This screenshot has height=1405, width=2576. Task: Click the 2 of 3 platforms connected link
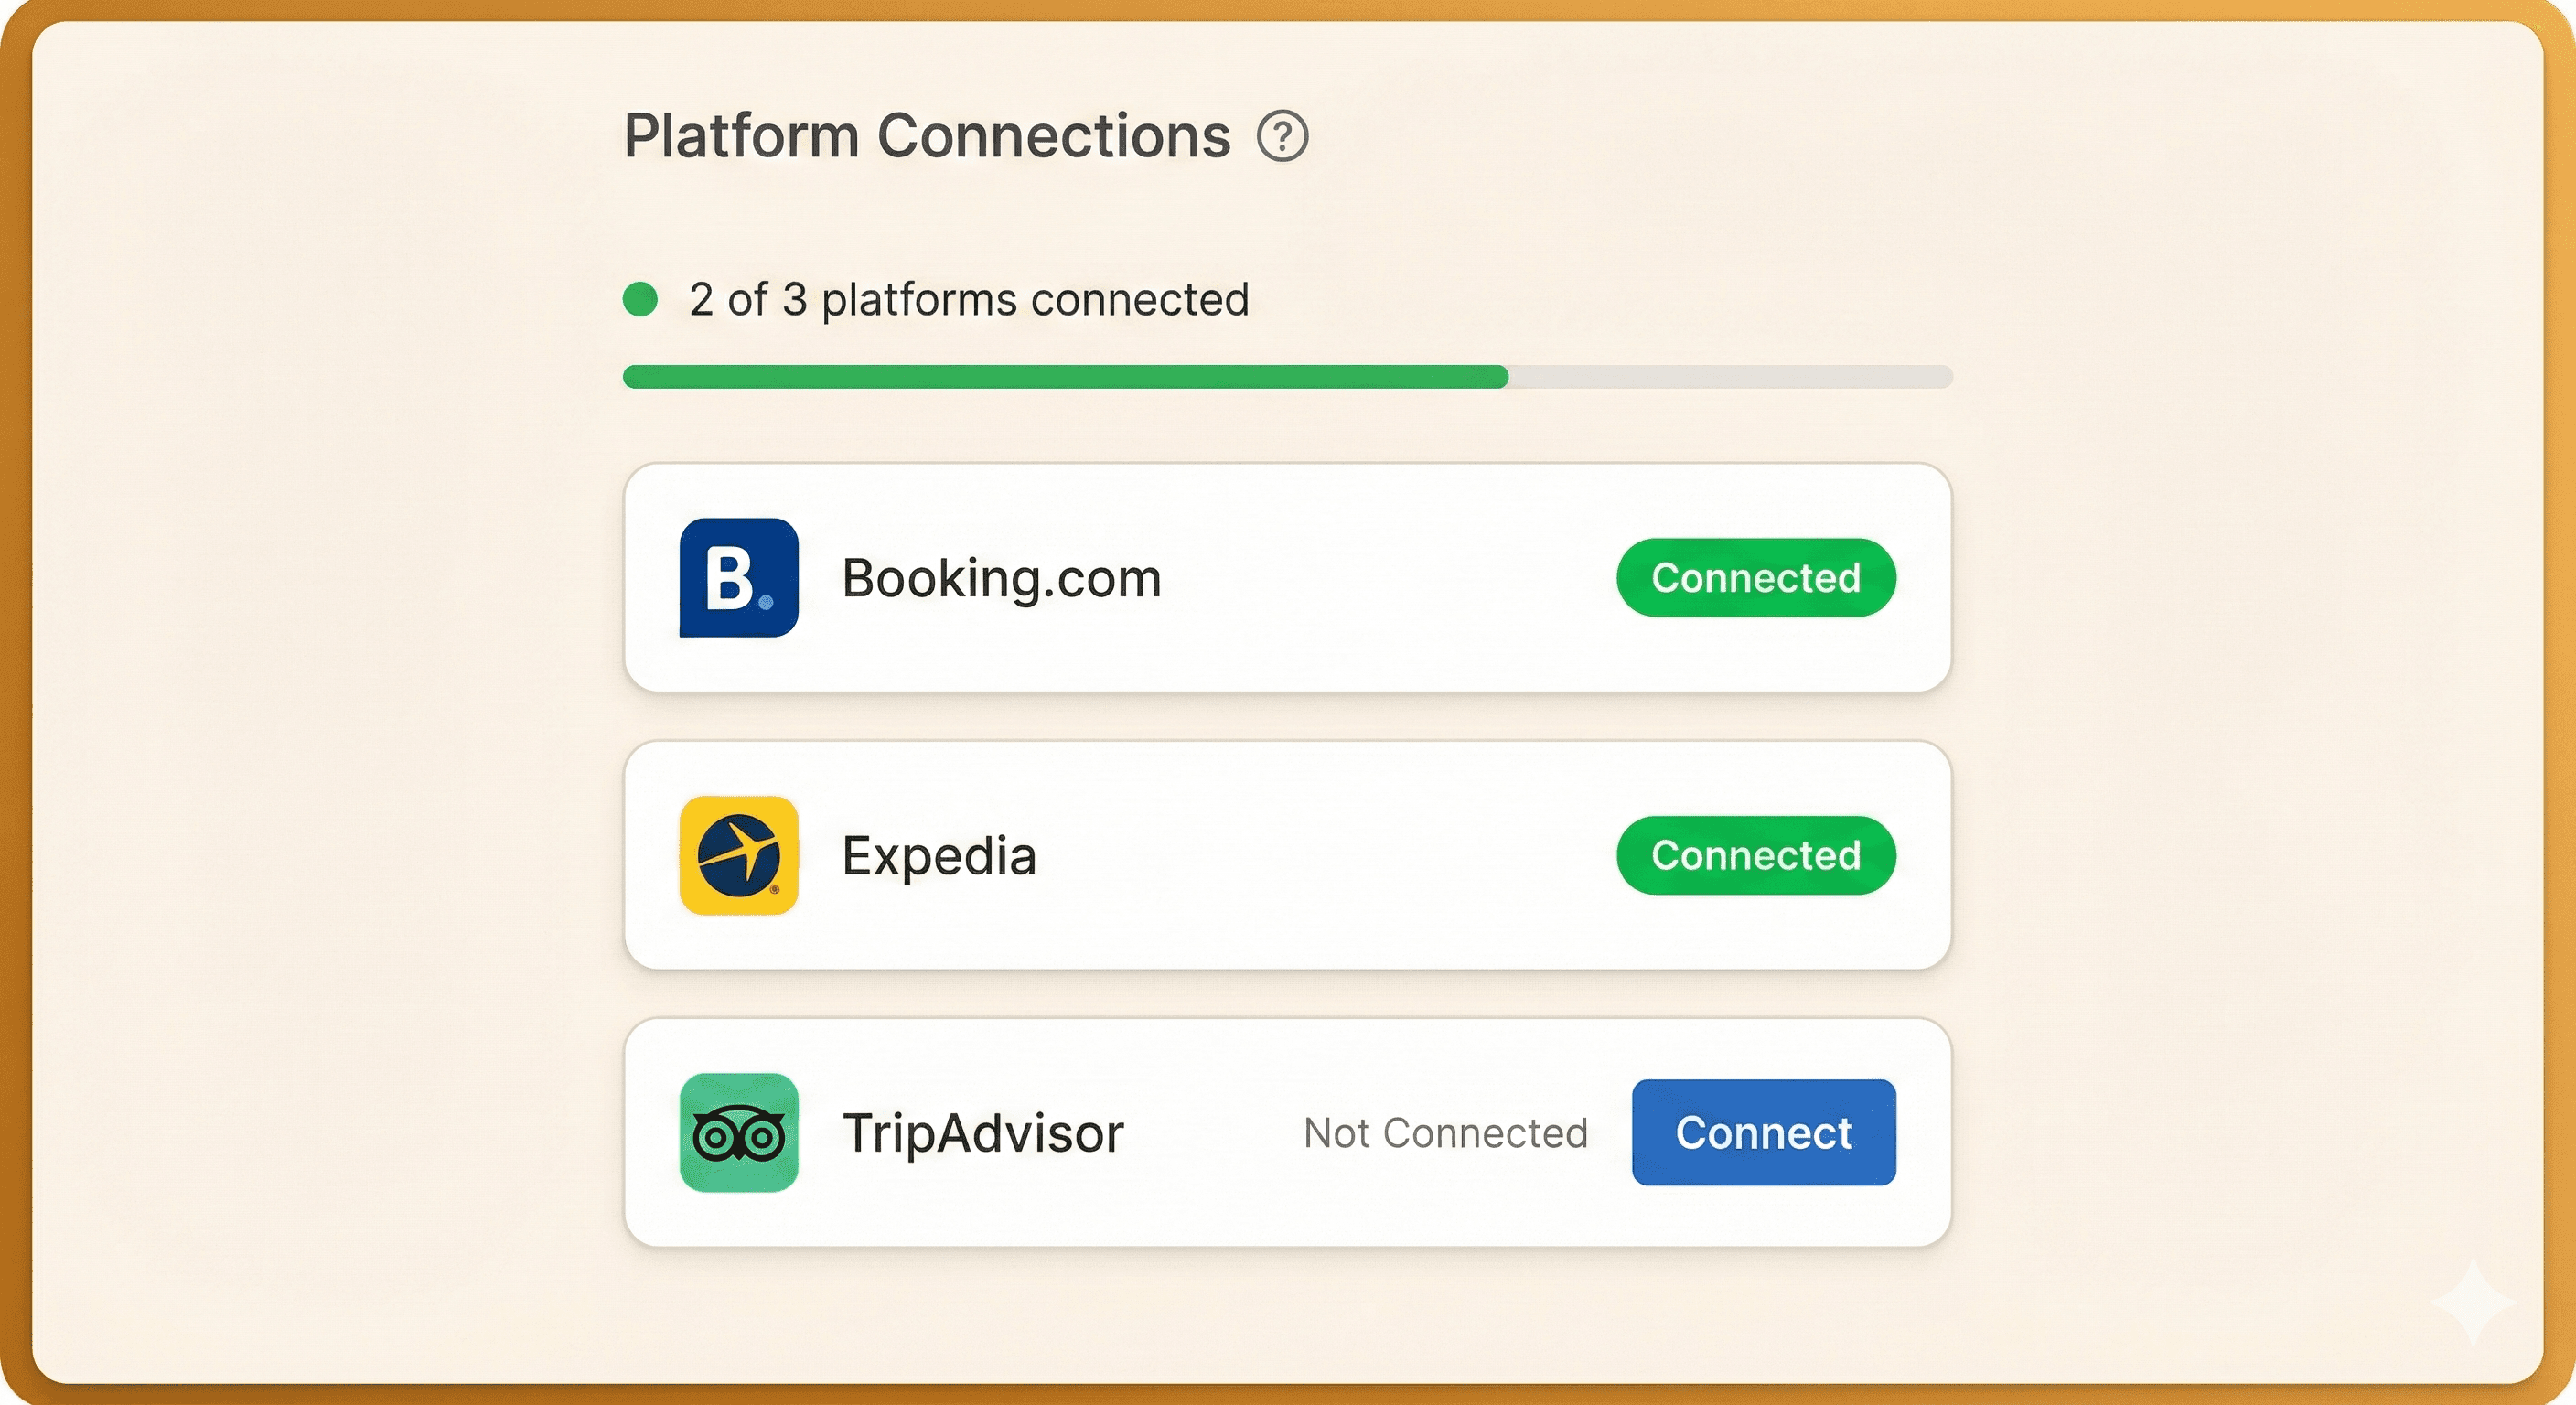pyautogui.click(x=966, y=297)
